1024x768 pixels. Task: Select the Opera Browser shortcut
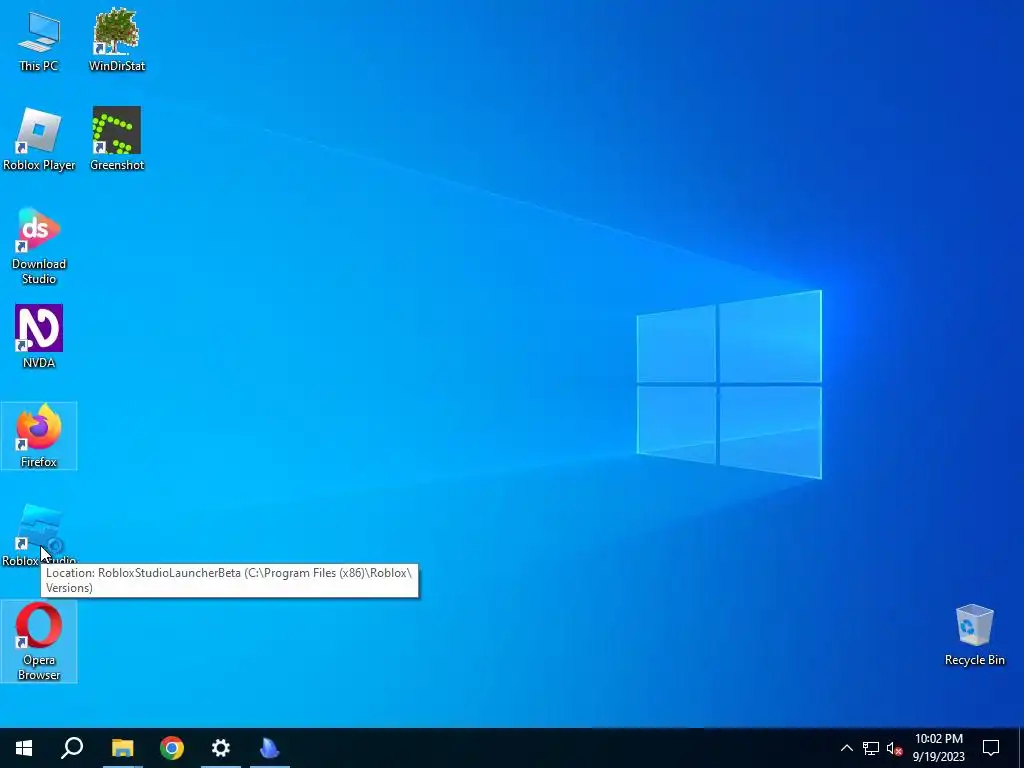(x=39, y=641)
